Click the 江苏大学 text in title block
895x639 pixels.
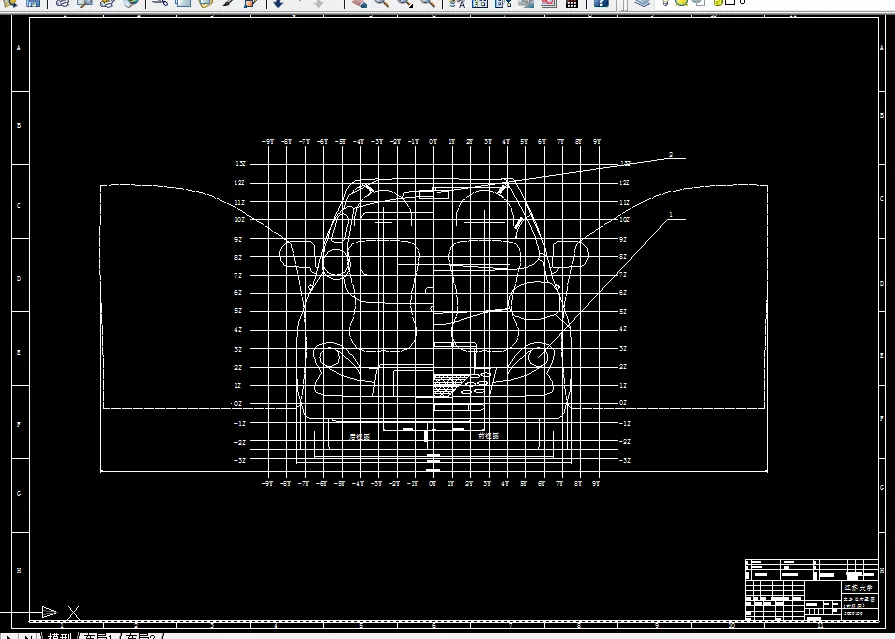pyautogui.click(x=858, y=588)
